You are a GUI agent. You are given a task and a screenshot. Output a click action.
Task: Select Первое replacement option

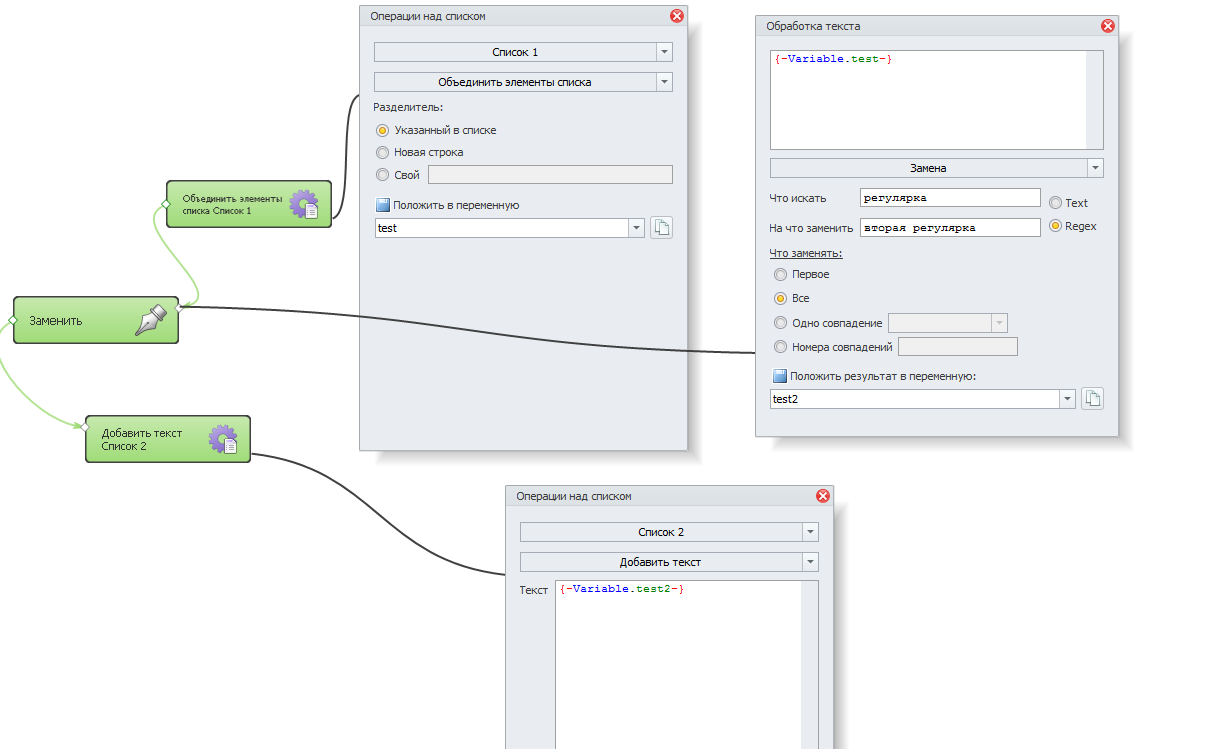pos(781,274)
